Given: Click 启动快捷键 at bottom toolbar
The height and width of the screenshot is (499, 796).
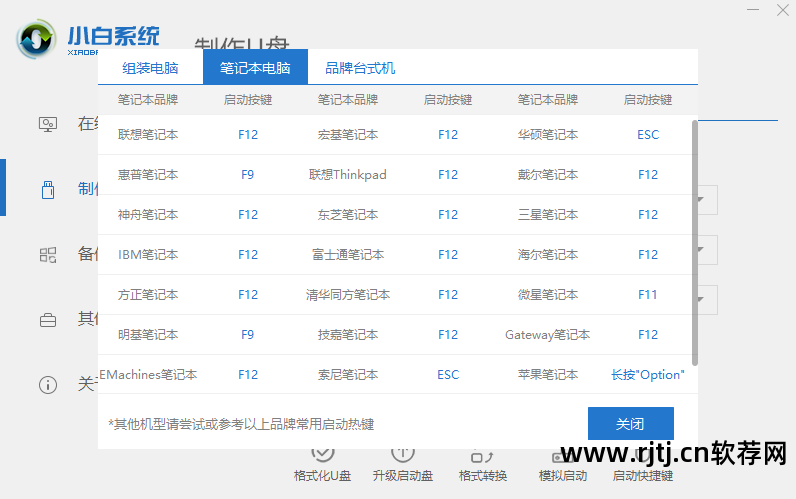Looking at the screenshot, I should pos(643,476).
